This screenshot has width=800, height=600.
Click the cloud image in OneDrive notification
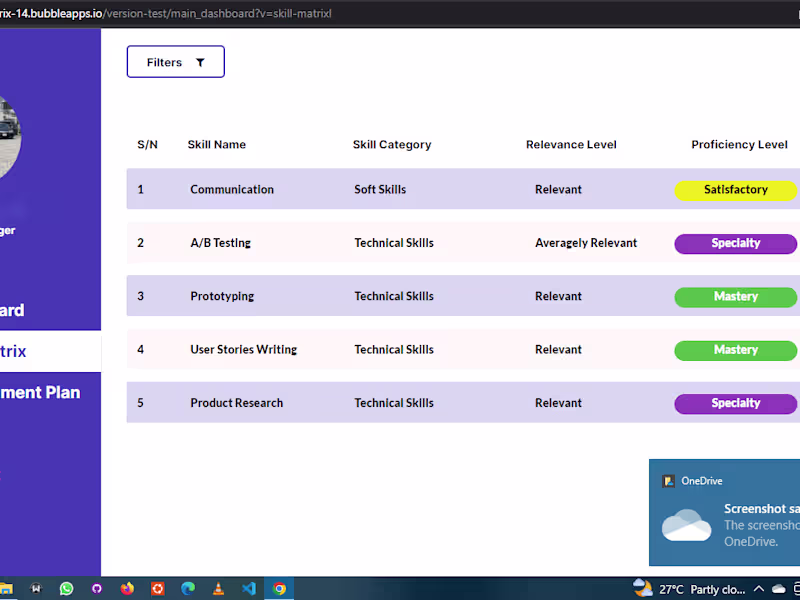click(686, 525)
